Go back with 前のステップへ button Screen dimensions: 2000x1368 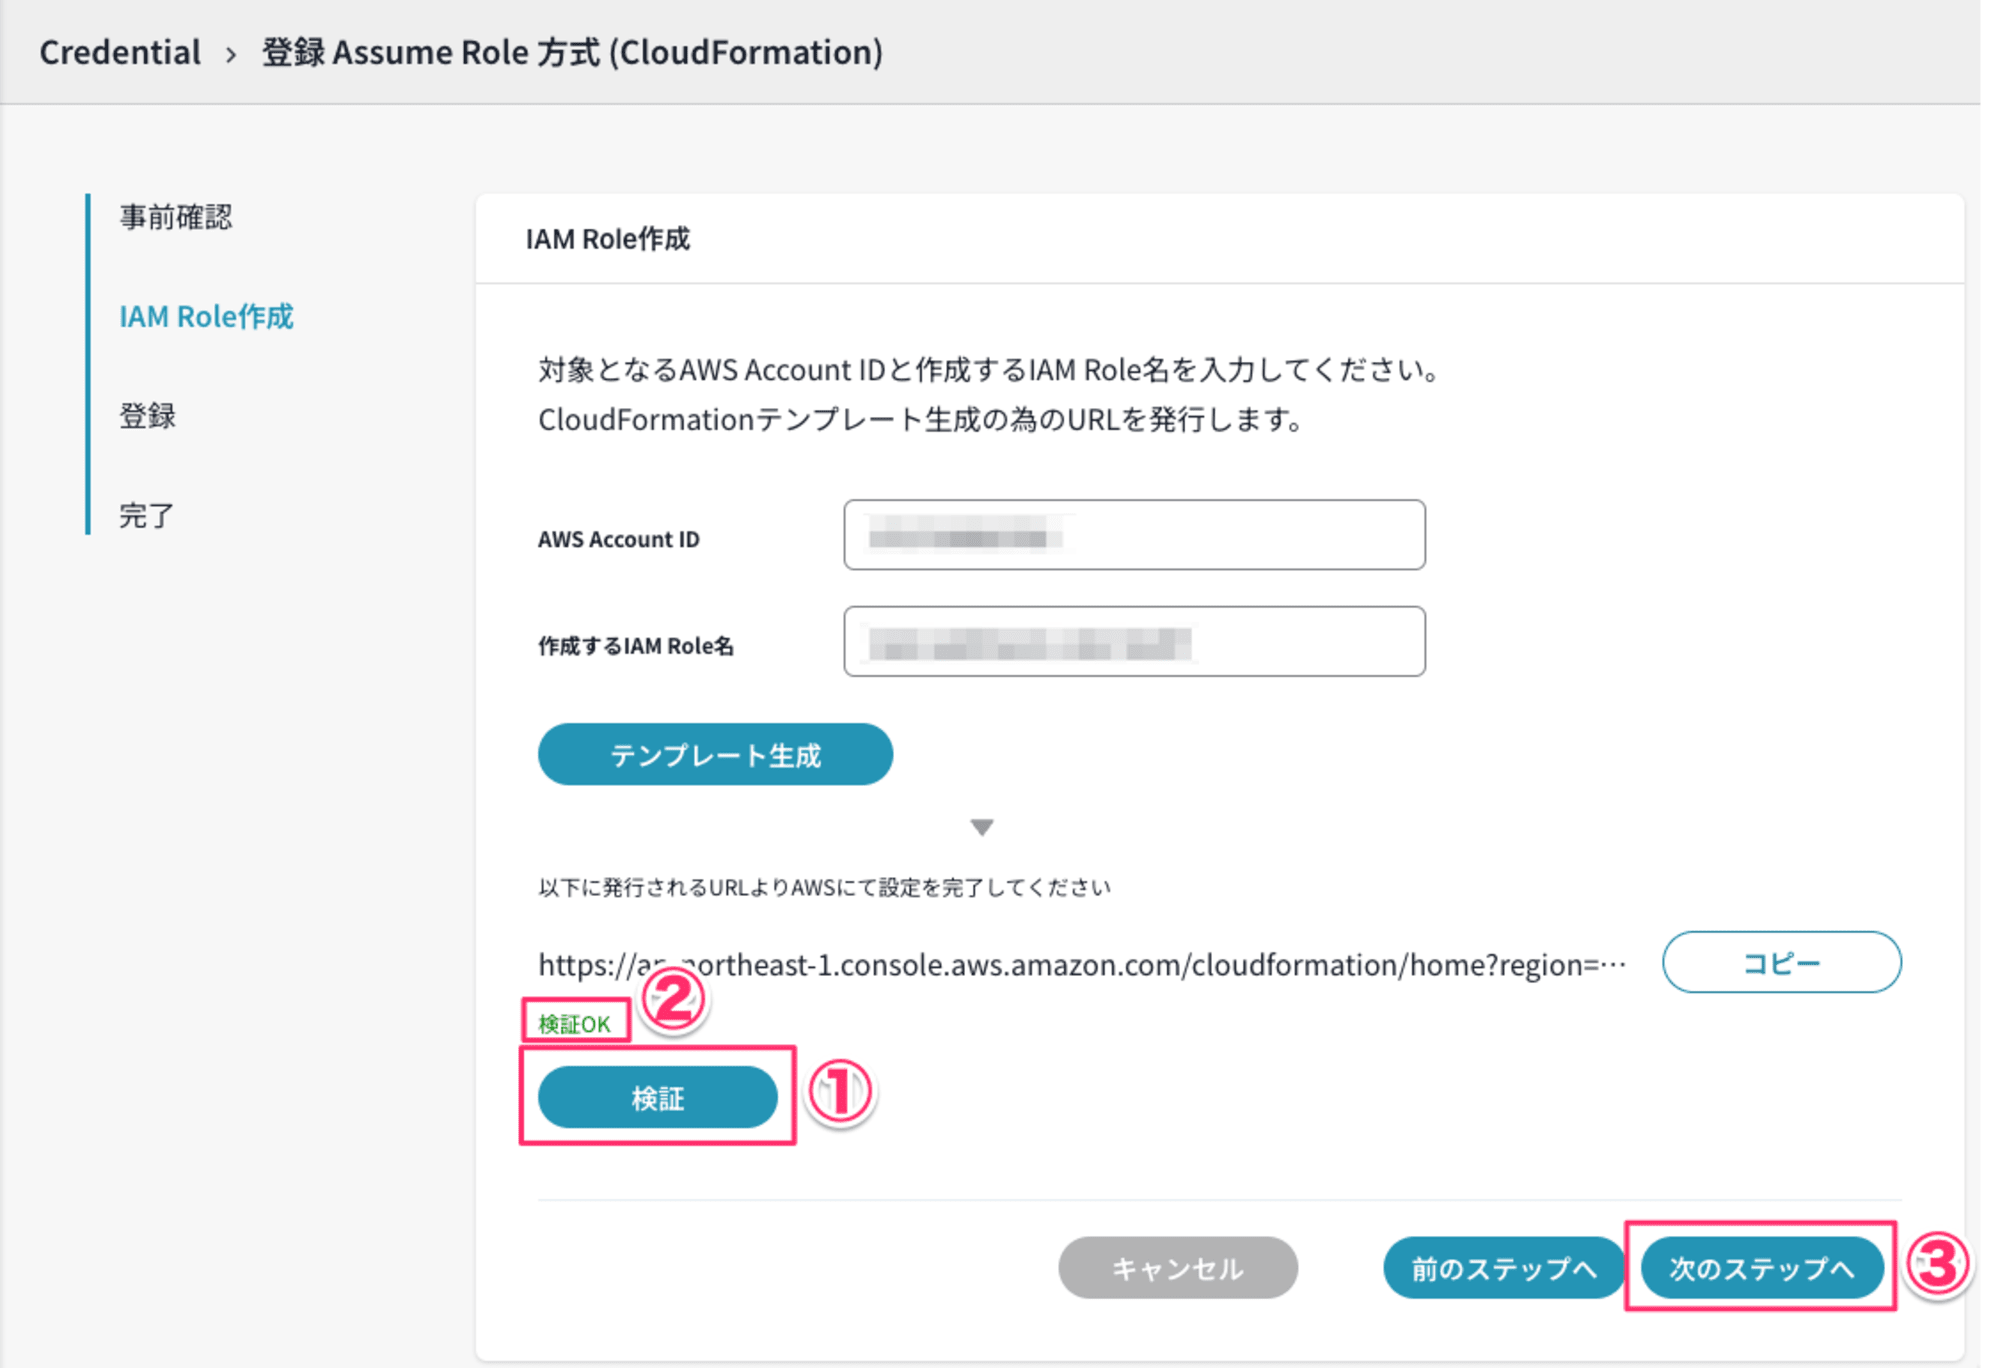(1503, 1268)
